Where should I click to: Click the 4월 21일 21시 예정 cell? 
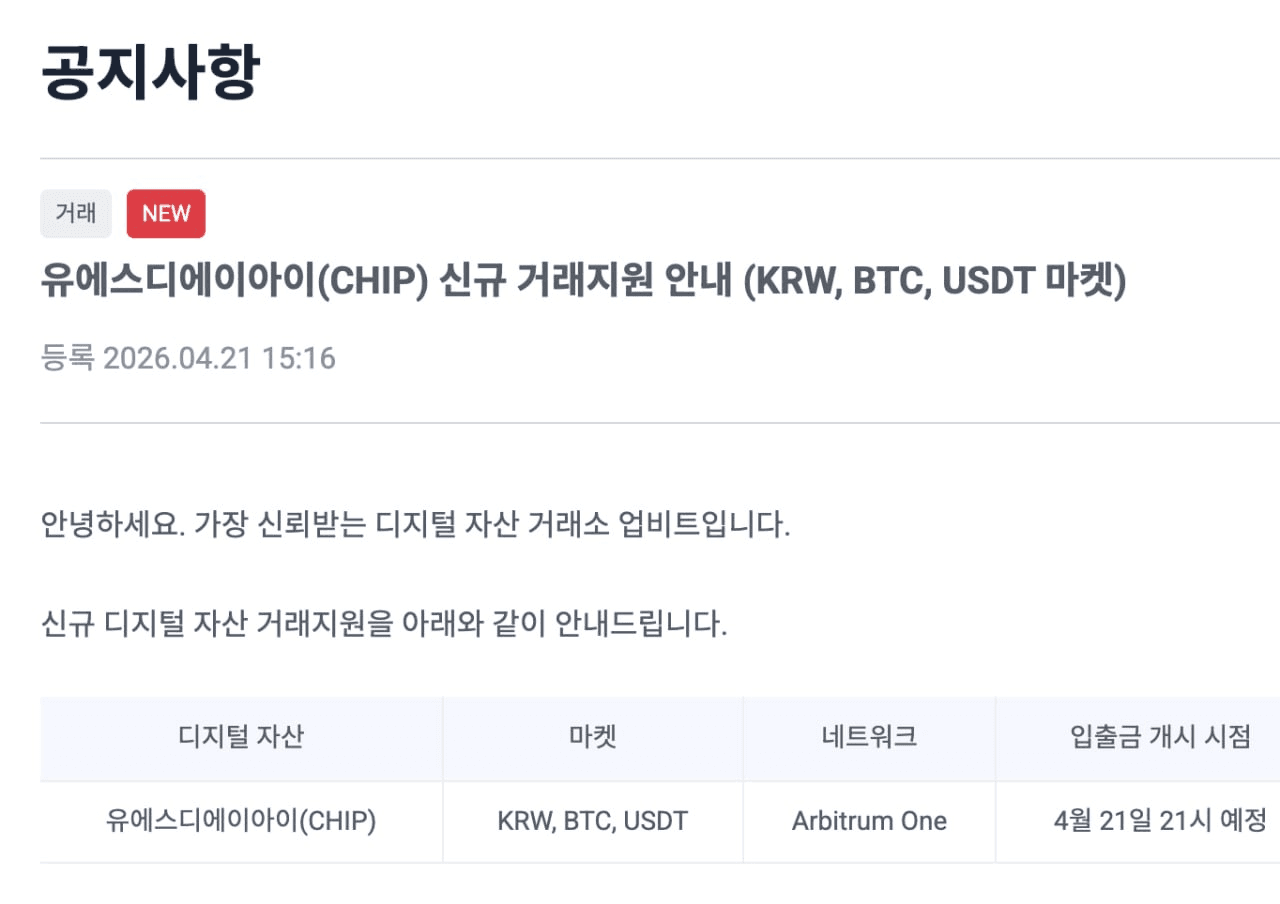coord(1160,821)
